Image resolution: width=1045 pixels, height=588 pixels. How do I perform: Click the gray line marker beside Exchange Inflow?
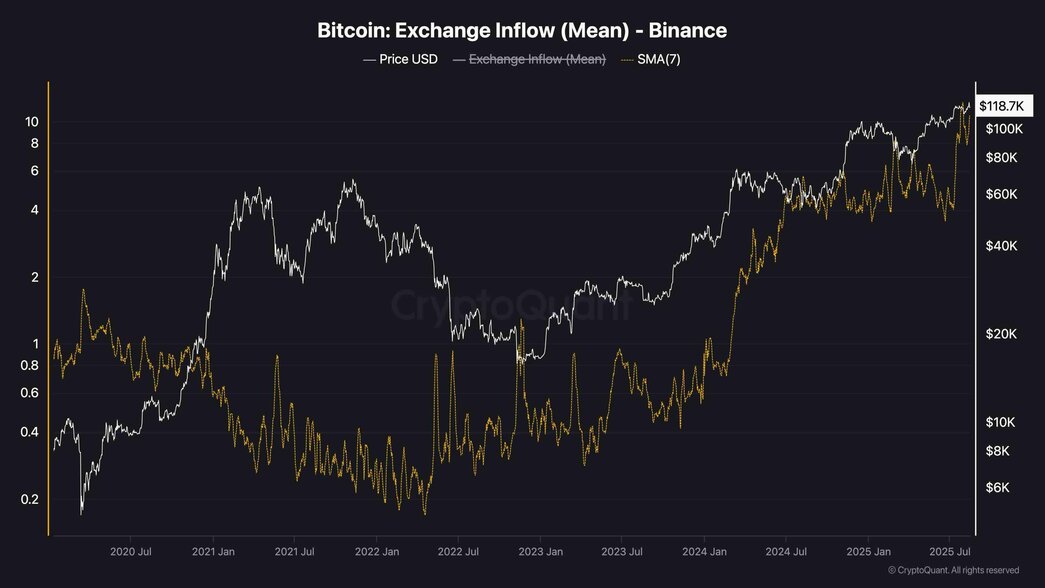[x=459, y=60]
